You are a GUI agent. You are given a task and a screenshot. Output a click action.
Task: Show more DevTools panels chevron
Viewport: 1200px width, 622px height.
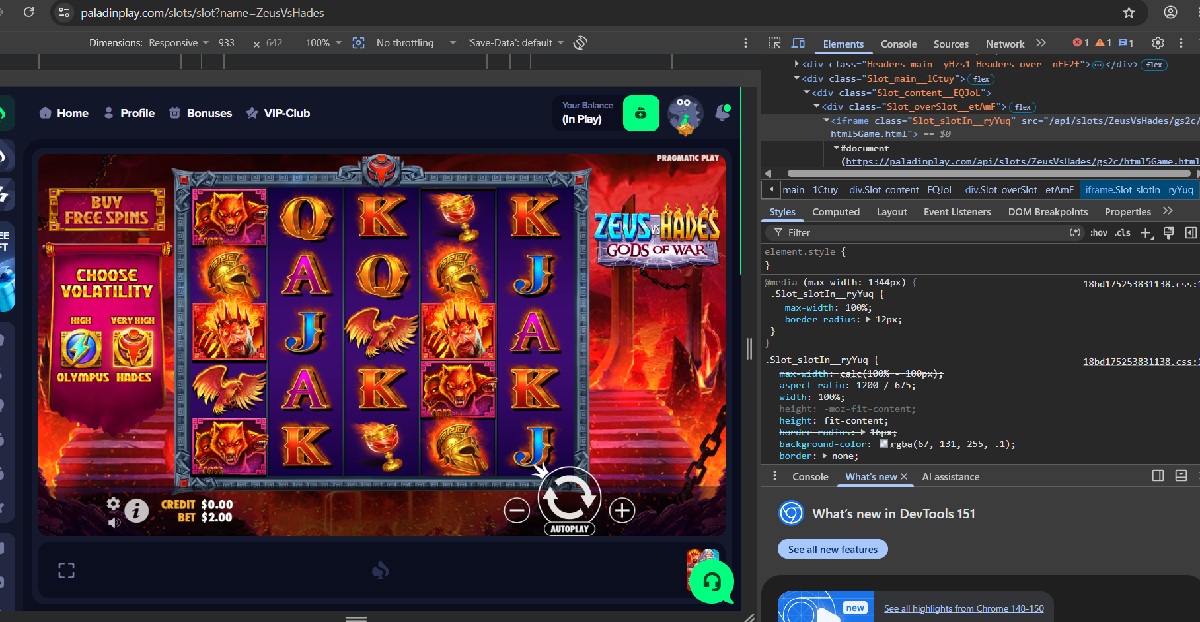click(x=1041, y=43)
